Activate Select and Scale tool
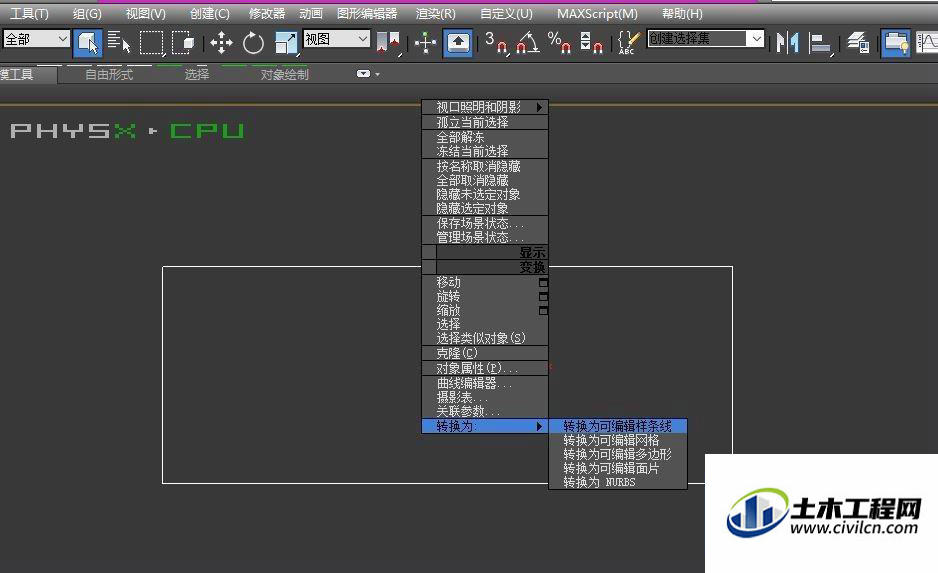 click(x=286, y=42)
